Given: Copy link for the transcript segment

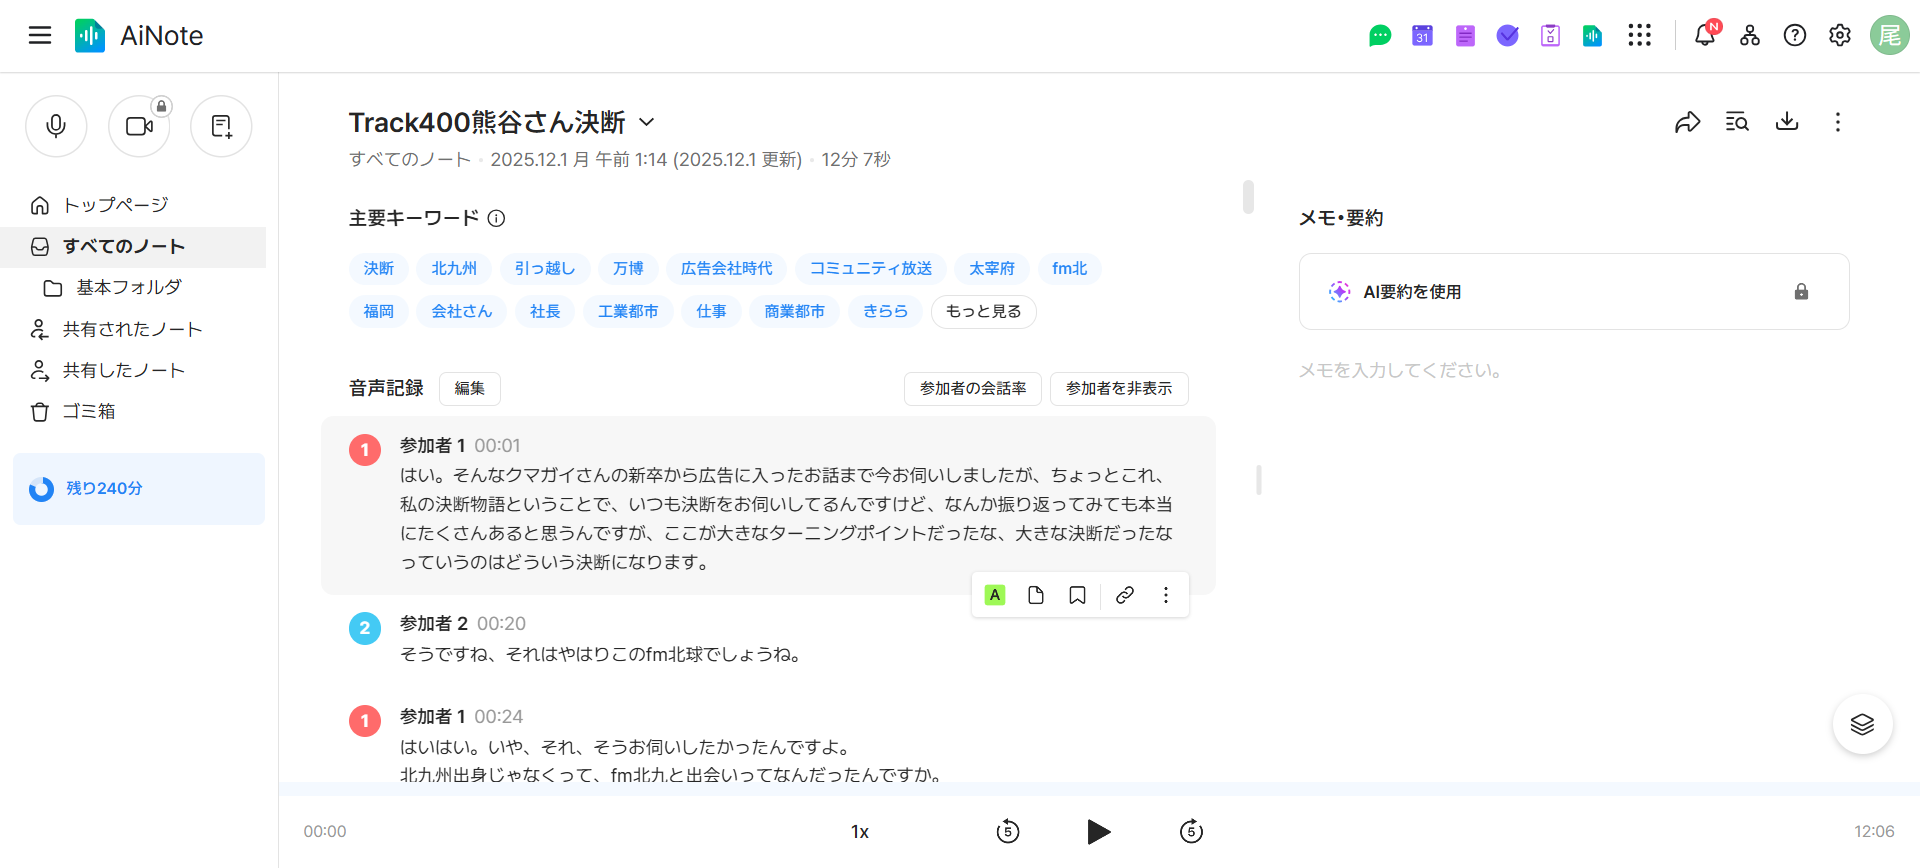Looking at the screenshot, I should 1125,595.
